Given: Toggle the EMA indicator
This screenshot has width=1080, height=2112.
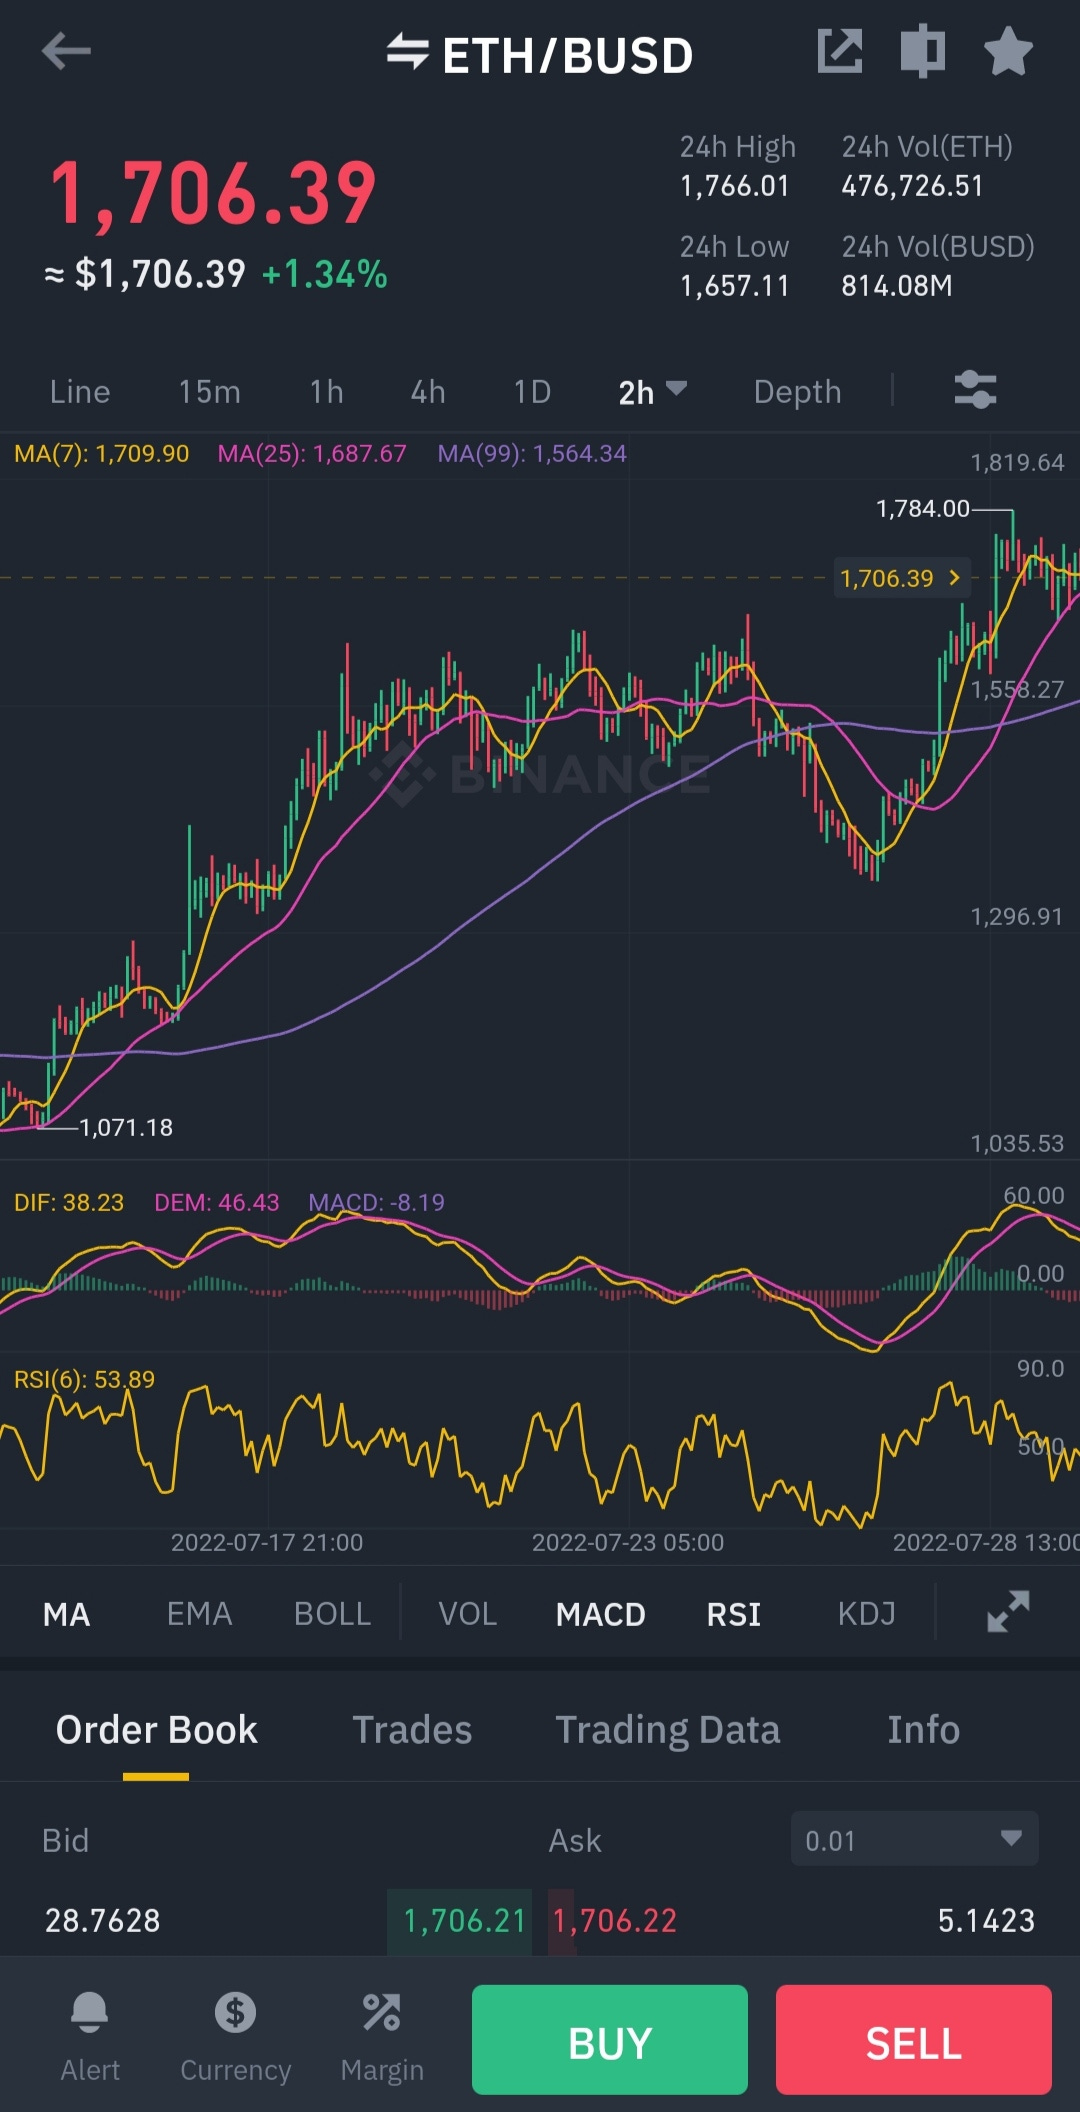Looking at the screenshot, I should pos(199,1614).
